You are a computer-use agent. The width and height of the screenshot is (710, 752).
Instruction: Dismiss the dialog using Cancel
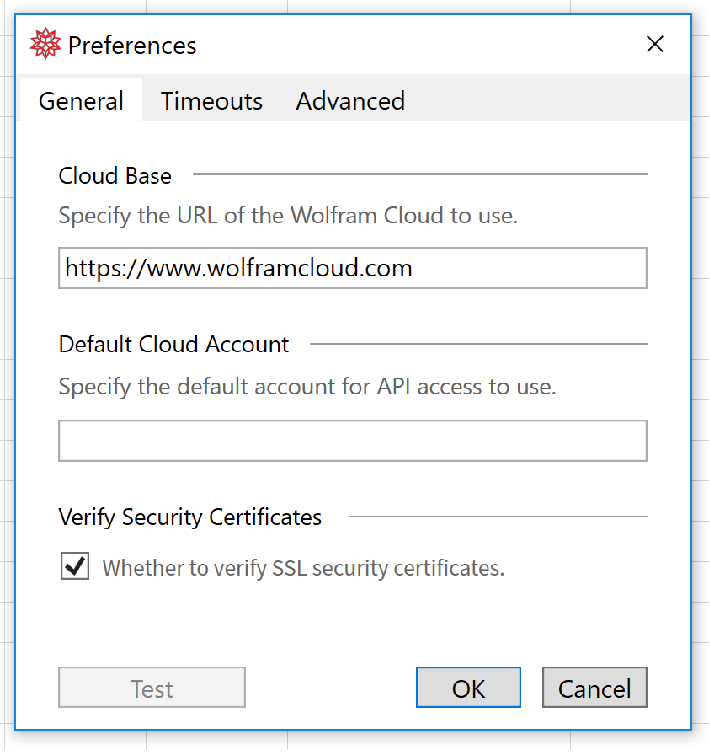[x=594, y=688]
